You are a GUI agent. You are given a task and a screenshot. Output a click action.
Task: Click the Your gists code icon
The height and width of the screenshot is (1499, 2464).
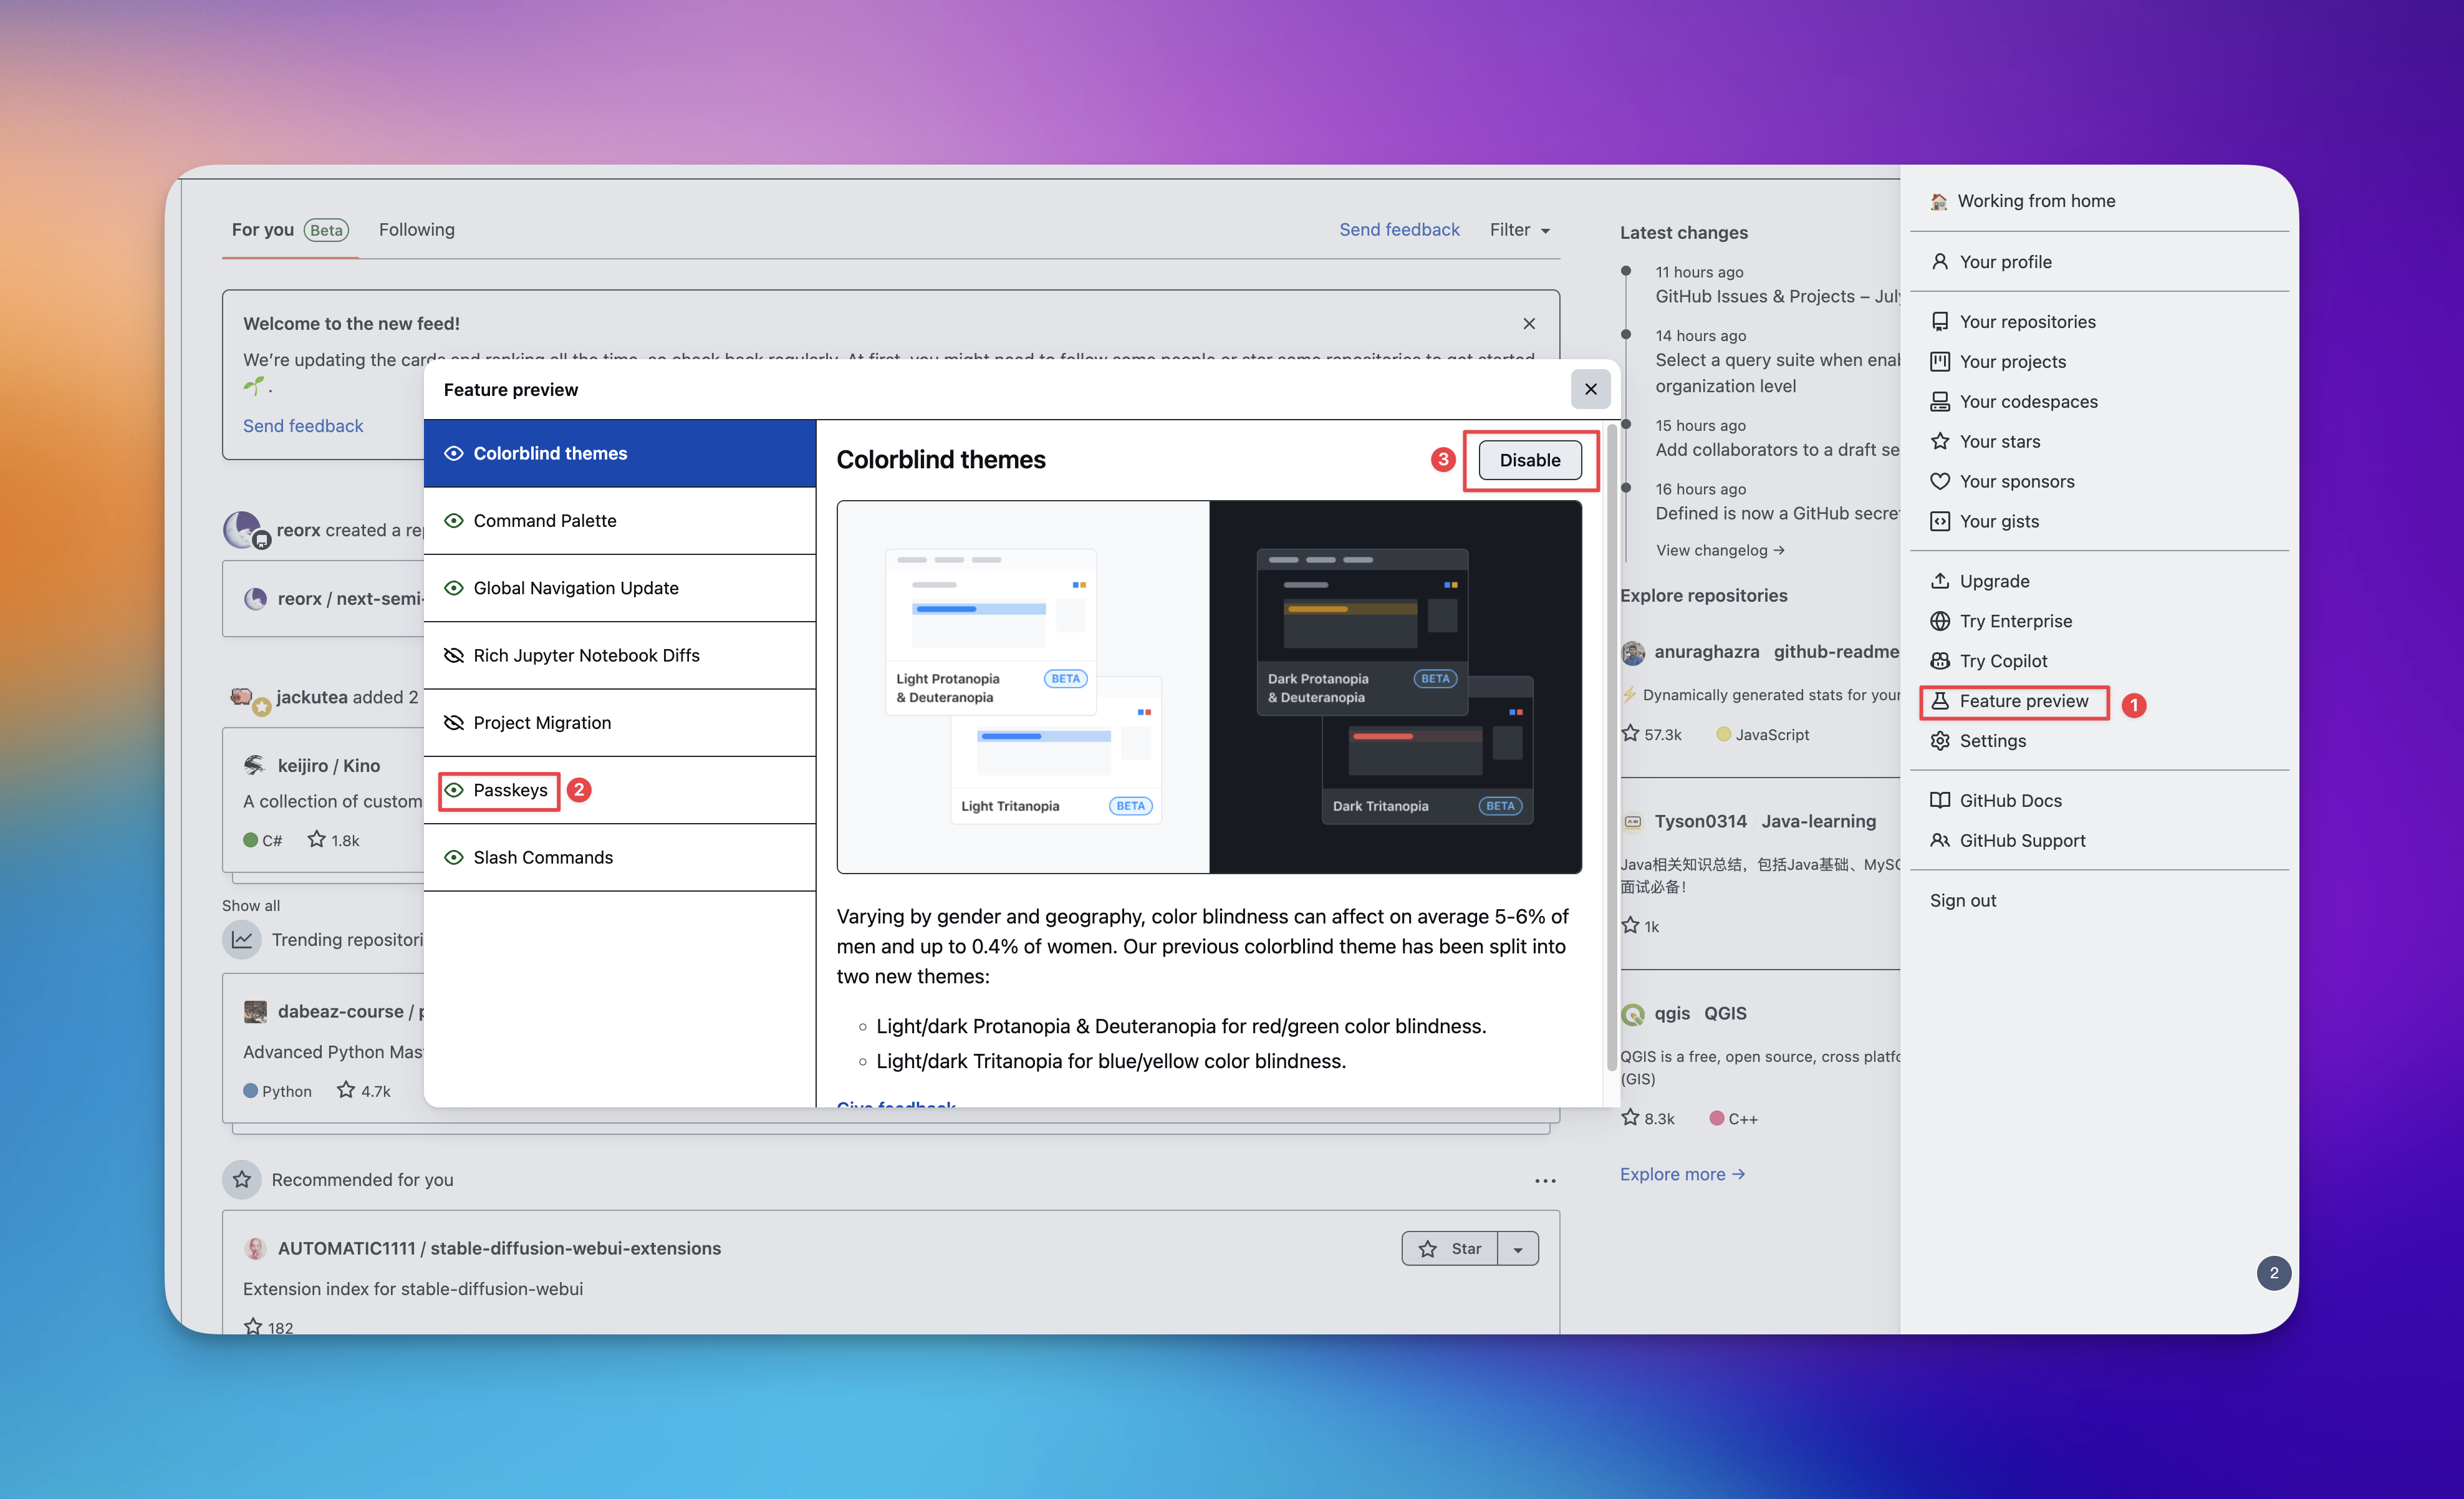click(x=1939, y=521)
